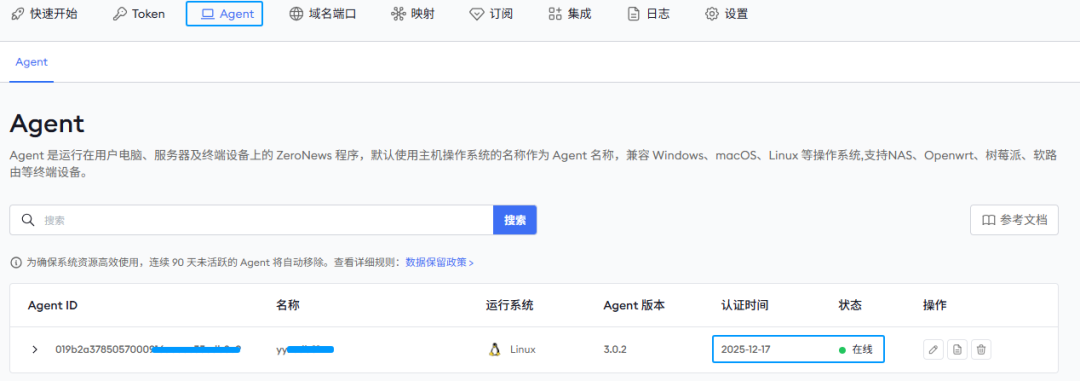The height and width of the screenshot is (381, 1080).
Task: Click the 认证时间 column header
Action: (745, 305)
